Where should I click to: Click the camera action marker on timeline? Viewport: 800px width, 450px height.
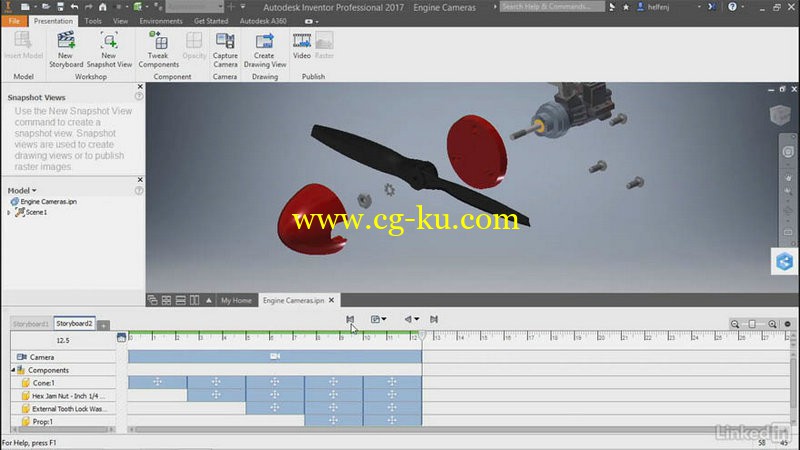[275, 356]
